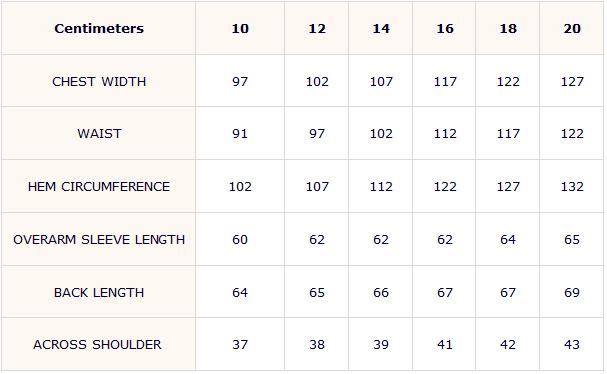
Task: Click the OVERARM SLEEVE LENGTH row label
Action: [x=99, y=240]
